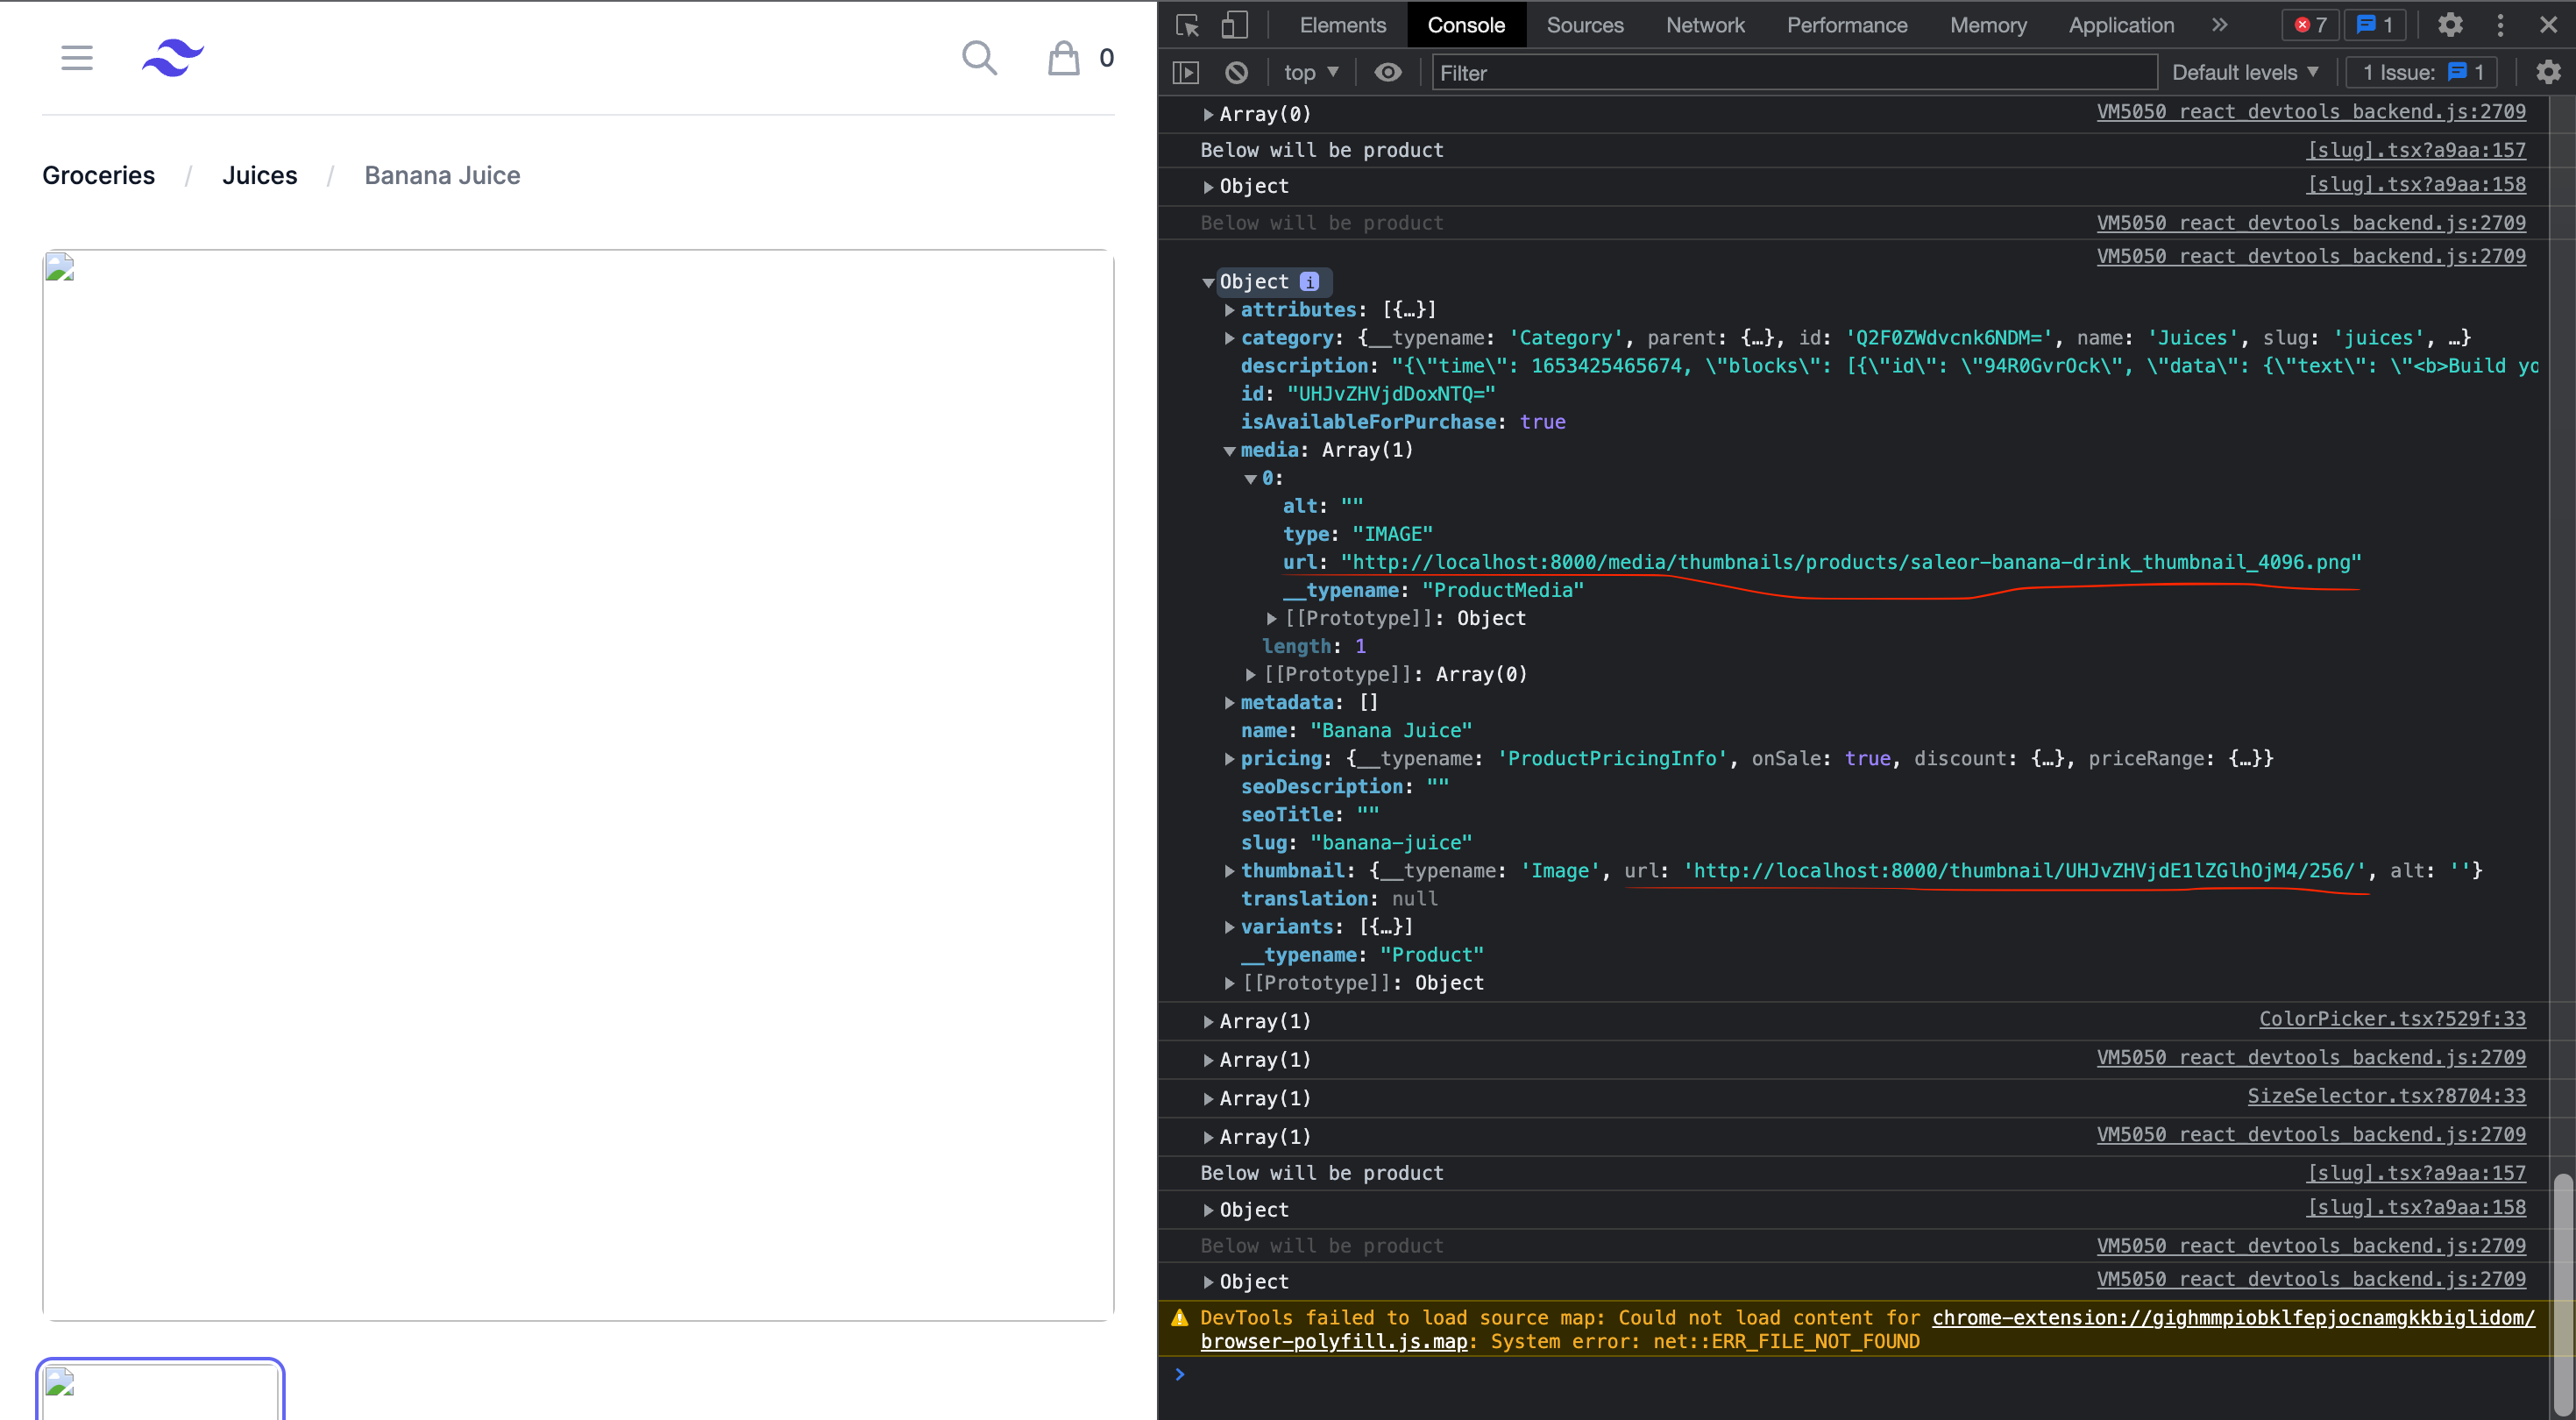The height and width of the screenshot is (1420, 2576).
Task: Open the Default levels dropdown
Action: pos(2245,72)
